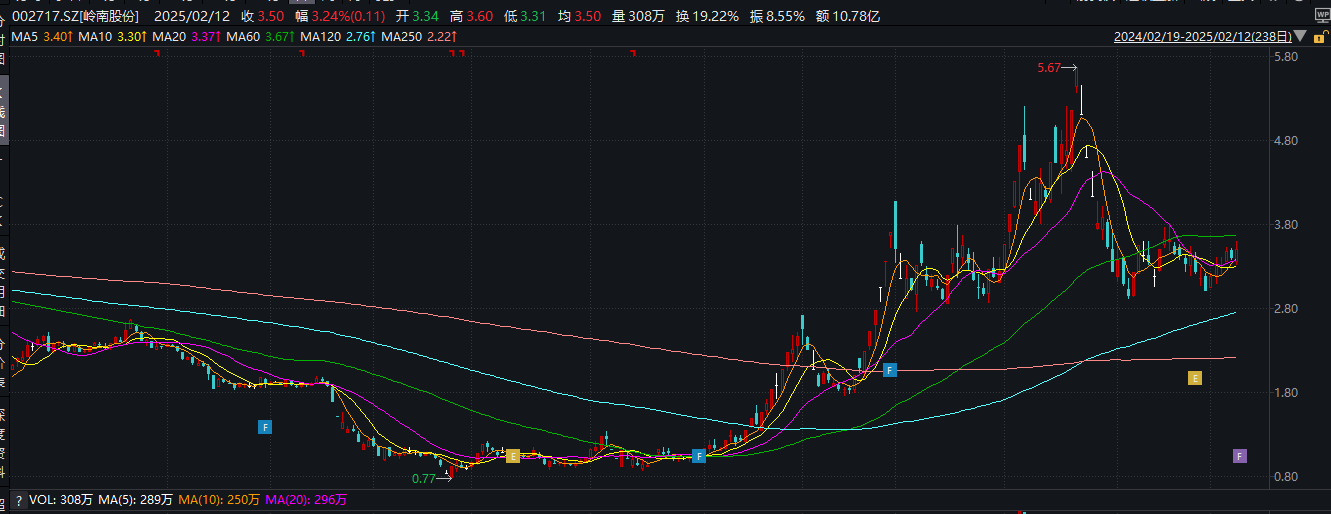This screenshot has height=514, width=1331.
Task: Click the 5.67 high price marker
Action: click(x=1049, y=68)
